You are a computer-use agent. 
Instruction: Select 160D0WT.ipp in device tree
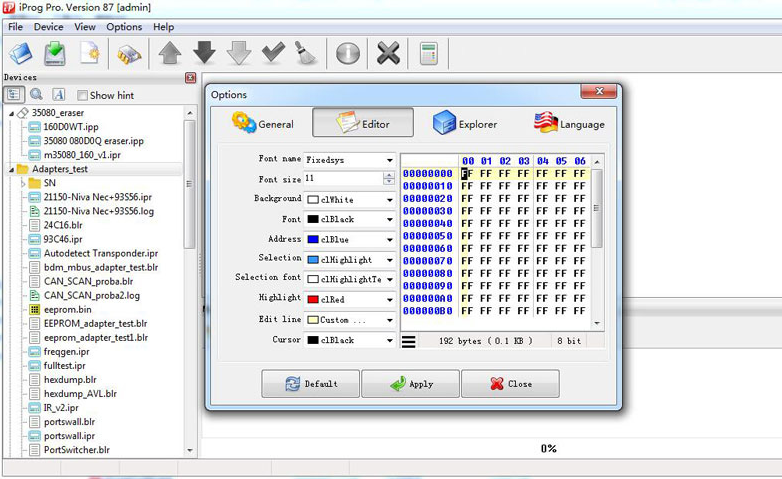[x=70, y=127]
